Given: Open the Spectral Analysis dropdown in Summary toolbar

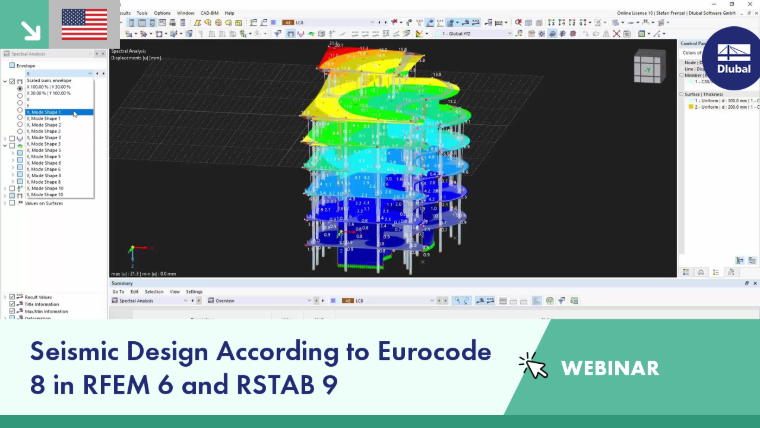Looking at the screenshot, I should 149,301.
